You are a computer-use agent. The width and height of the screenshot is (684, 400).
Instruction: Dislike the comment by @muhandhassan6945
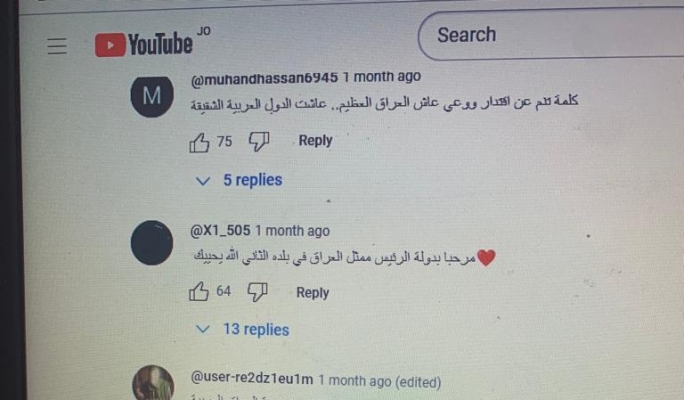point(259,142)
